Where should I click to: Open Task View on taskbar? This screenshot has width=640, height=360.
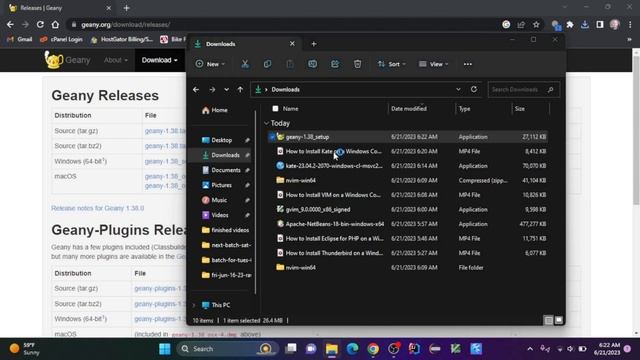[x=291, y=349]
